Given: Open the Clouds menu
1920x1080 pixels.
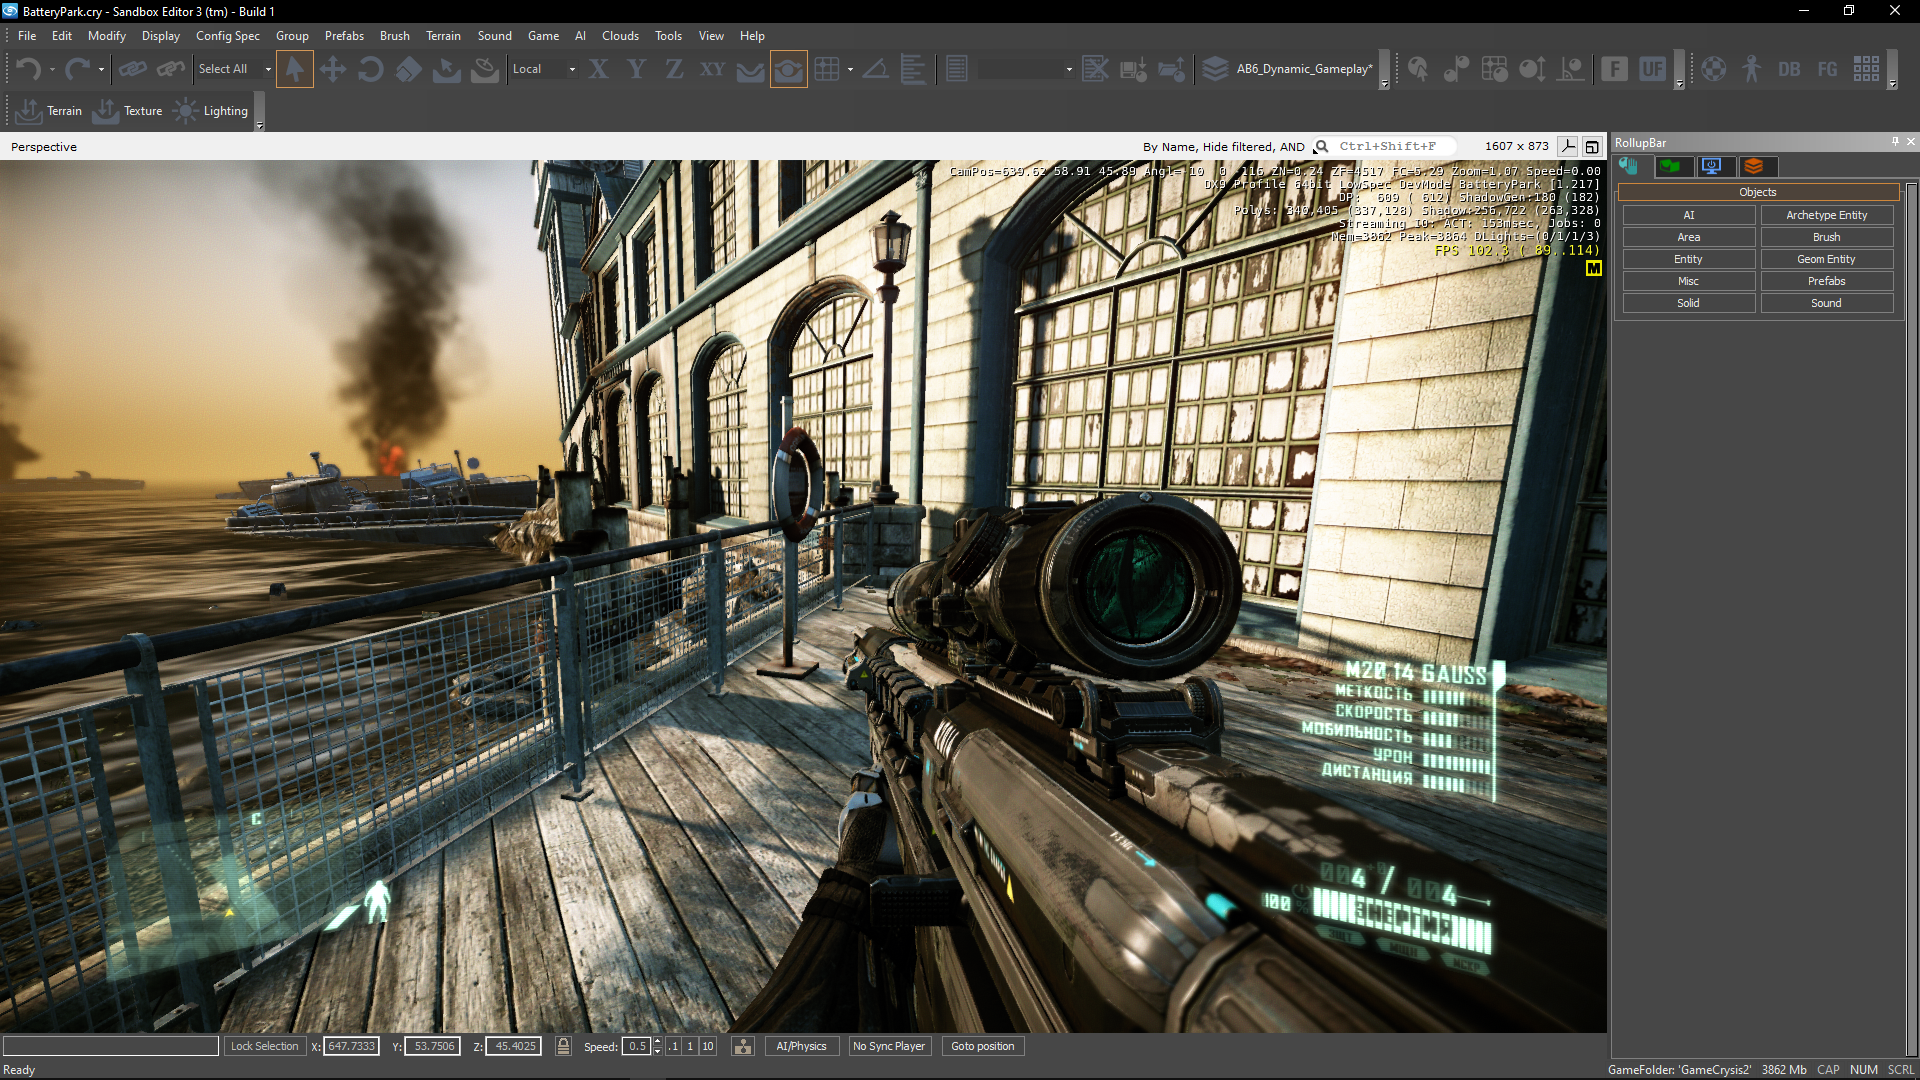Looking at the screenshot, I should [620, 36].
